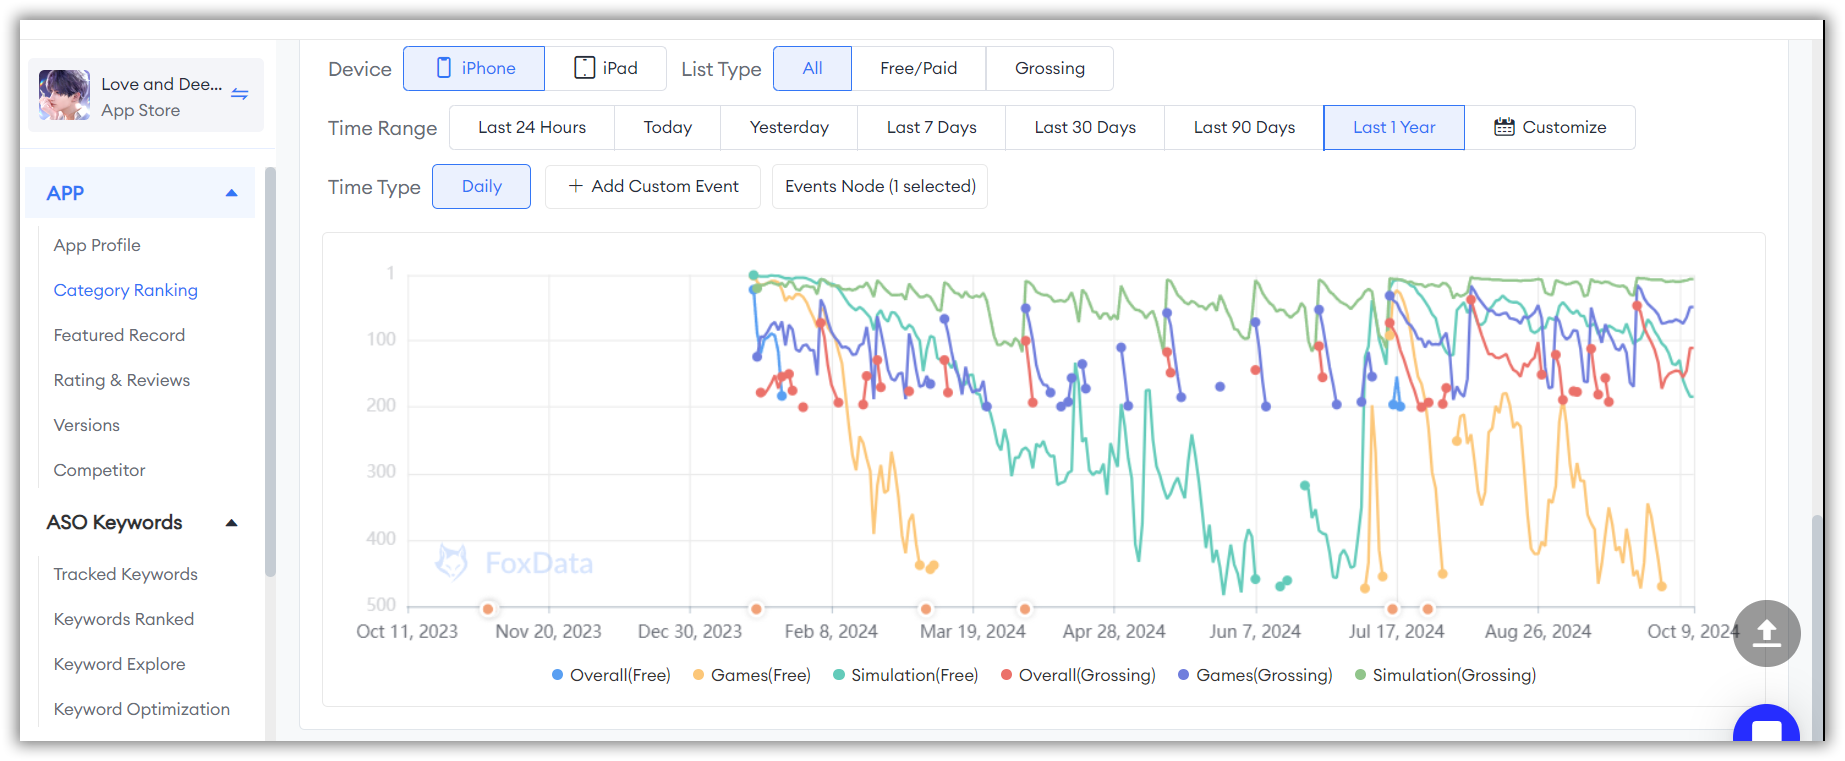The image size is (1845, 761).
Task: Open Featured Record page
Action: 119,335
